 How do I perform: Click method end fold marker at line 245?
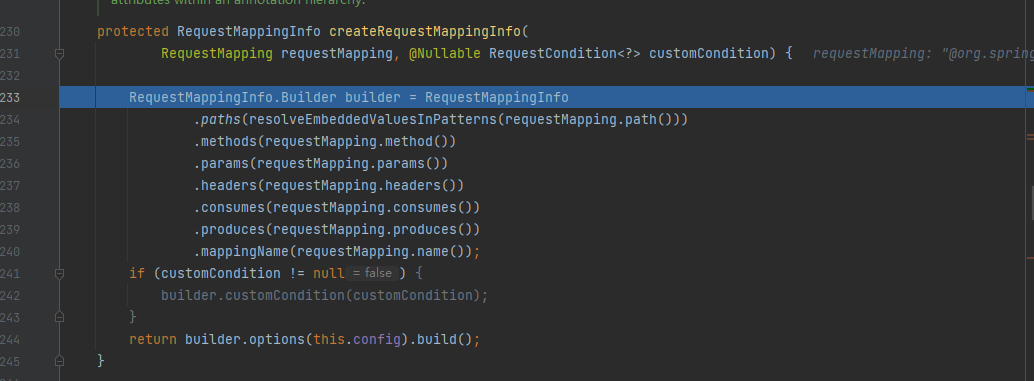pyautogui.click(x=59, y=361)
